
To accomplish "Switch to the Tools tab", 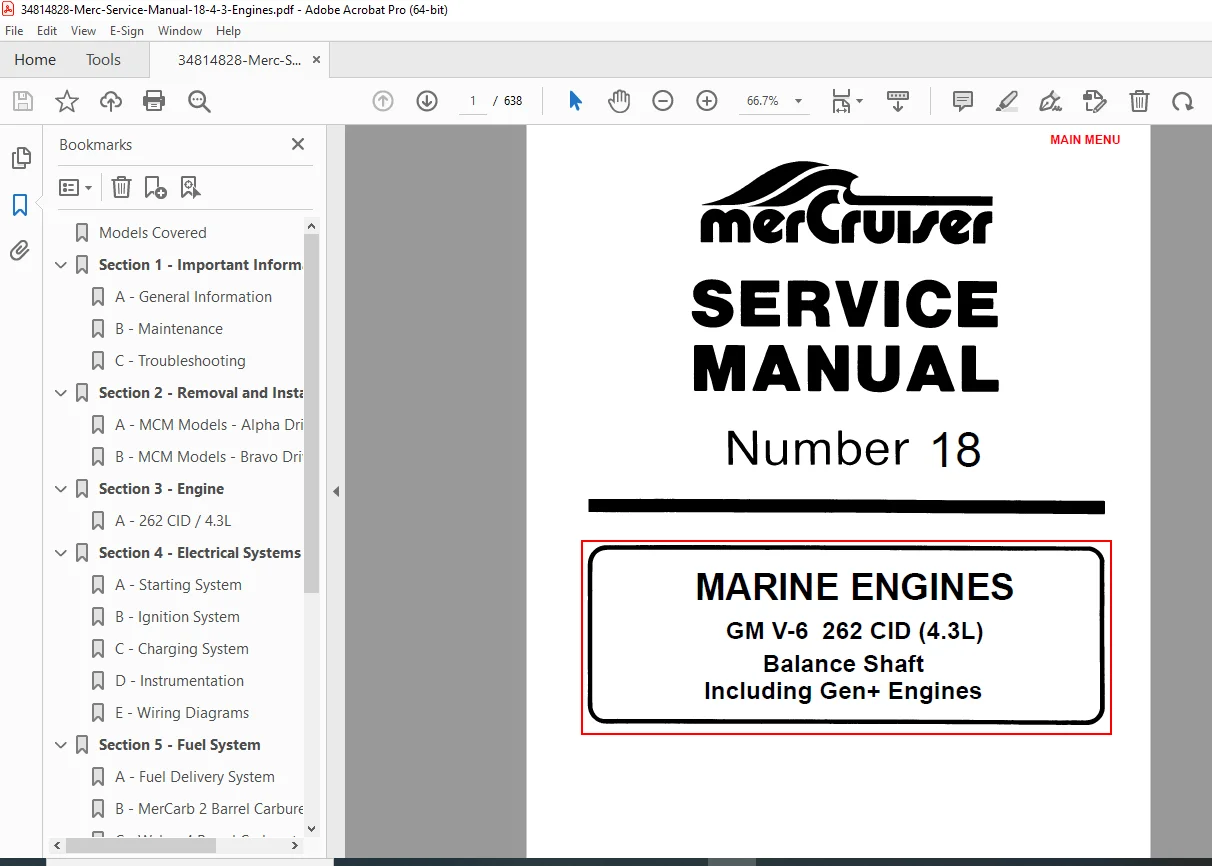I will 103,60.
